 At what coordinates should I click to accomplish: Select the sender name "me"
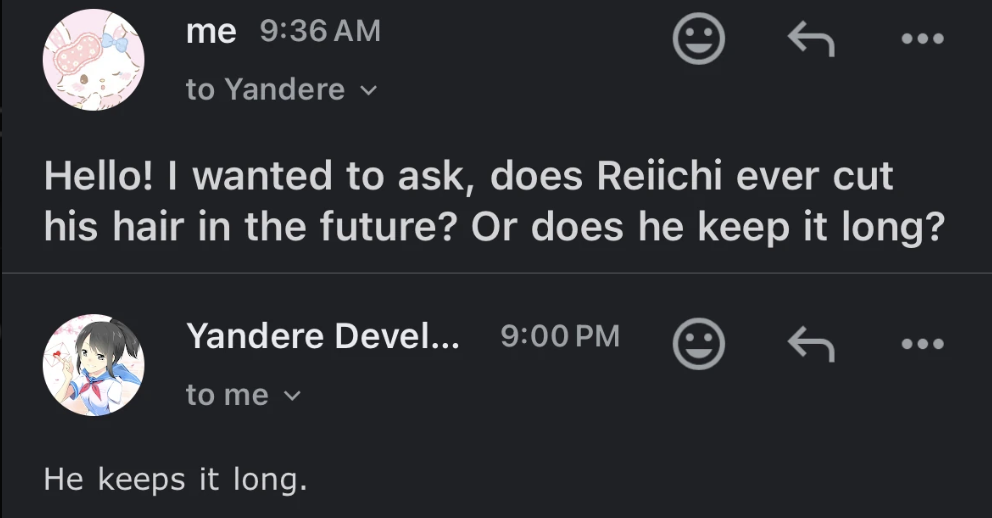(x=211, y=32)
